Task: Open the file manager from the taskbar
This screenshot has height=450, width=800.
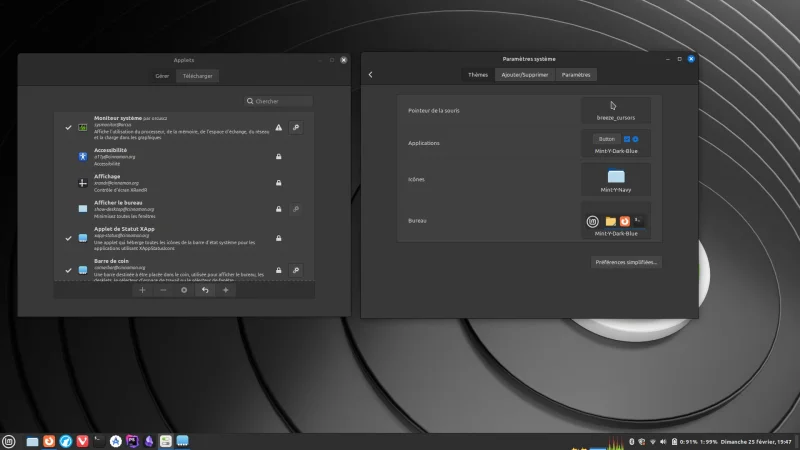Action: pyautogui.click(x=32, y=441)
